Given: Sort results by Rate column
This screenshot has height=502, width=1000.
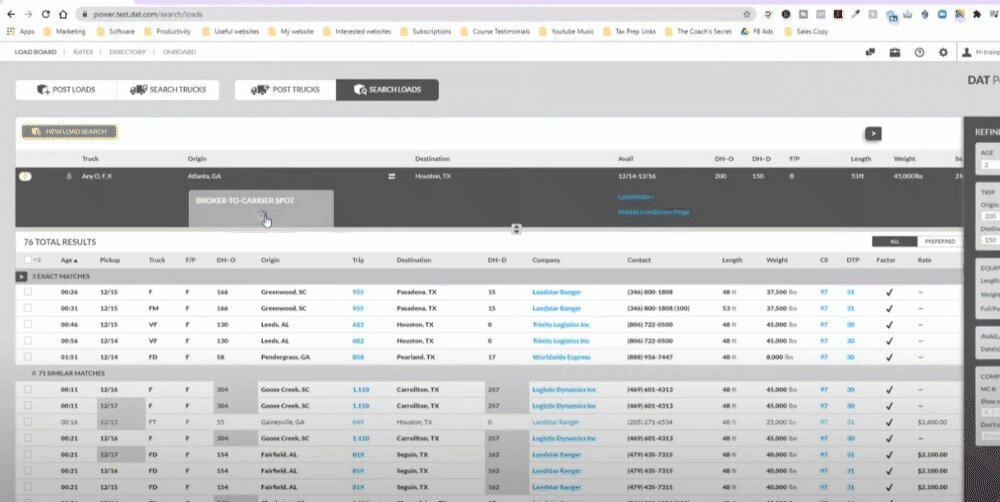Looking at the screenshot, I should point(924,260).
